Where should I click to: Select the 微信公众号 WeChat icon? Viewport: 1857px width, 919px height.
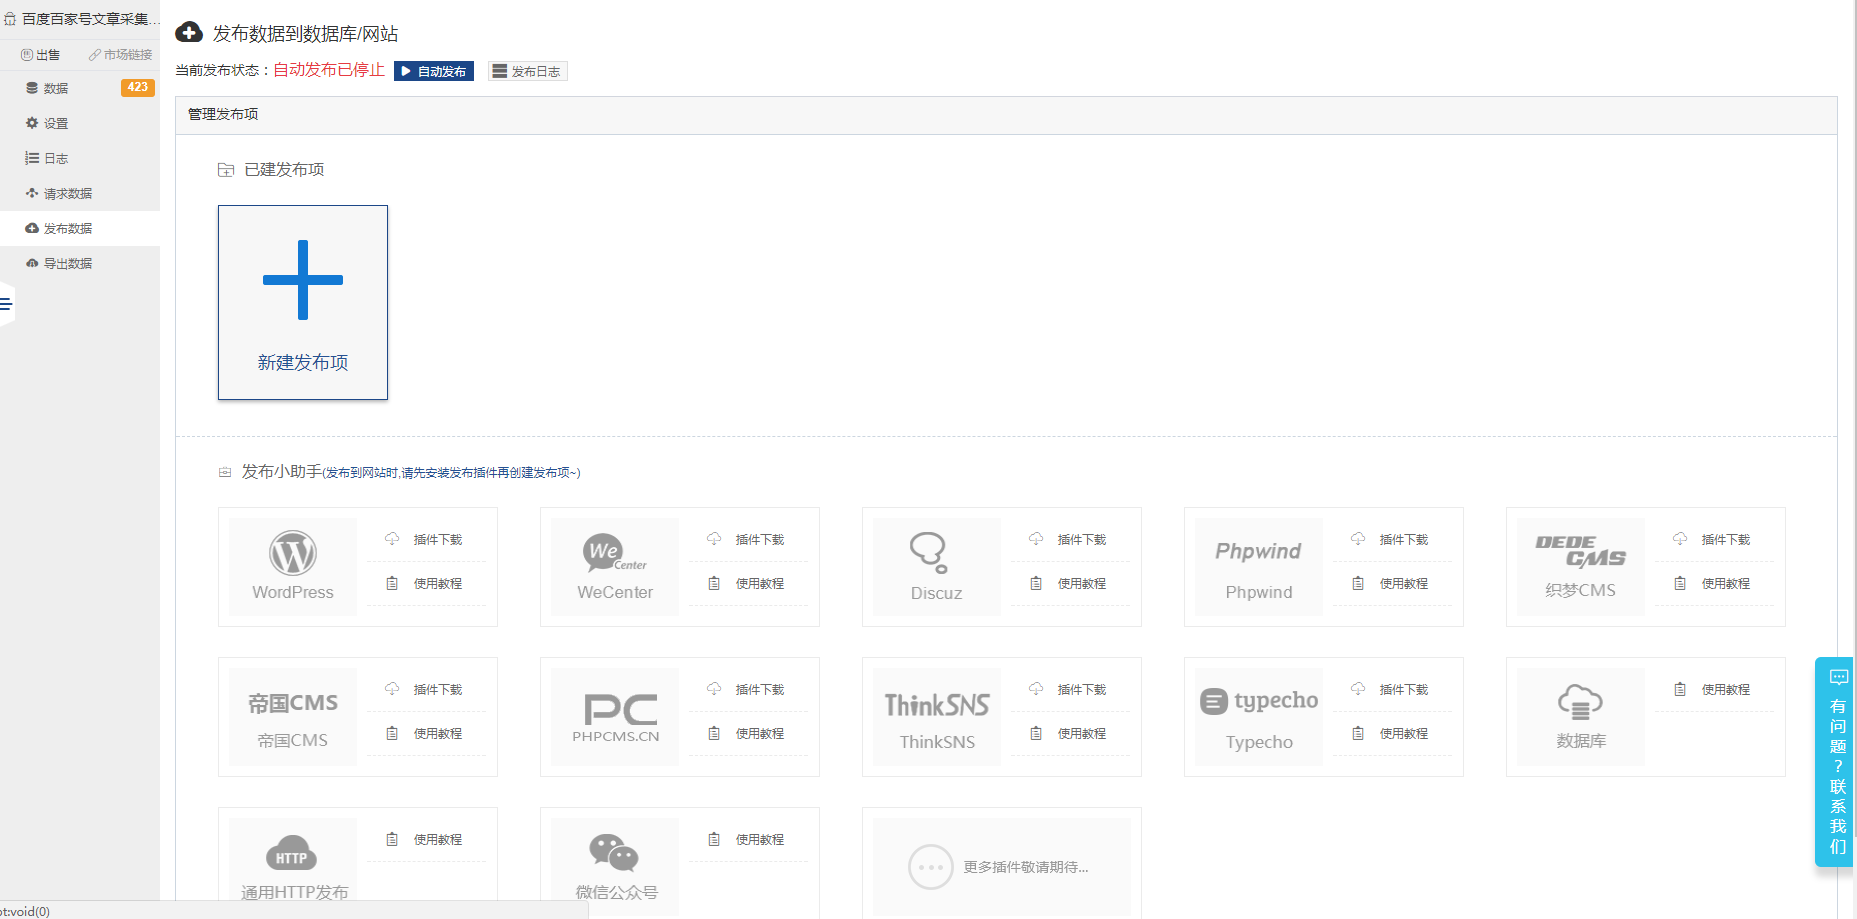614,853
